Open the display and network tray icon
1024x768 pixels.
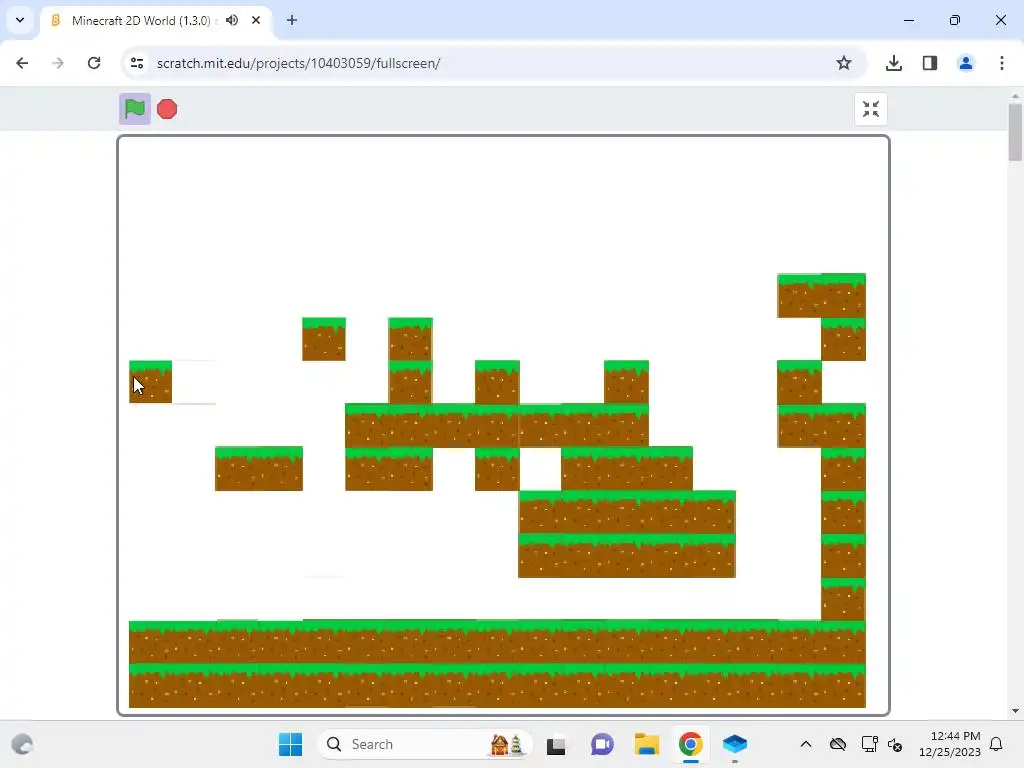pos(869,744)
